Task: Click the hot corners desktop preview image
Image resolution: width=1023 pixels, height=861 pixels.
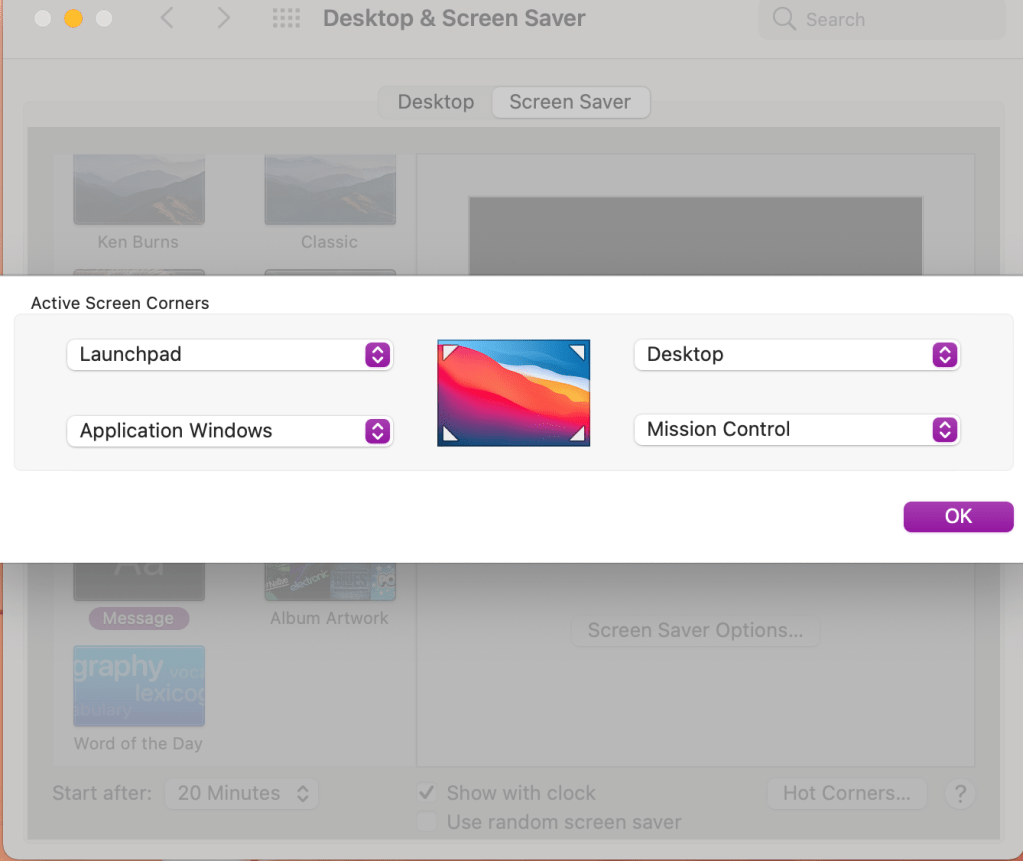Action: click(513, 393)
